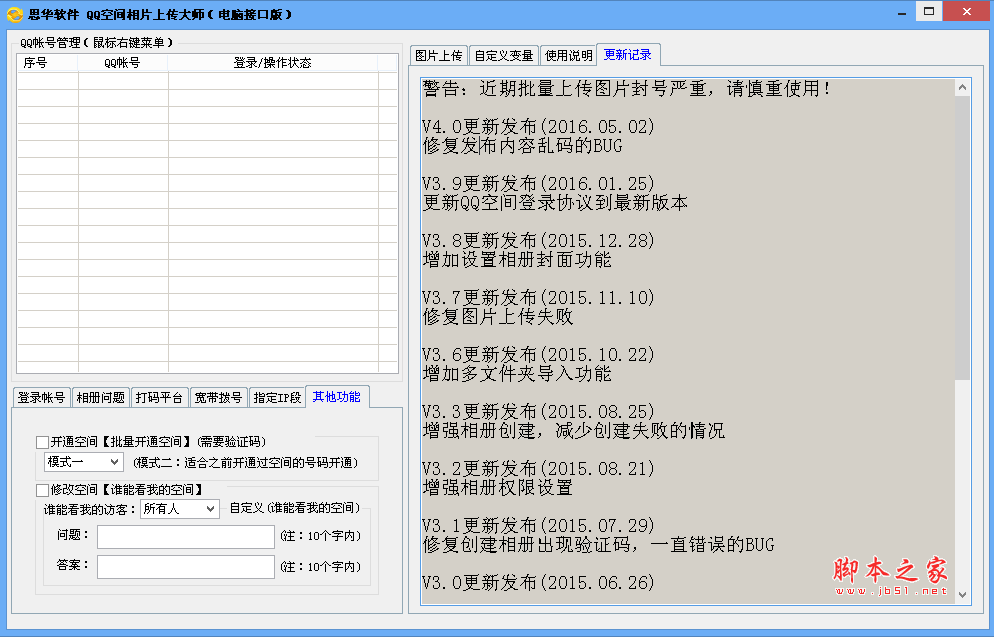
Task: Enable the 修改空间 checkbox
Action: (42, 490)
